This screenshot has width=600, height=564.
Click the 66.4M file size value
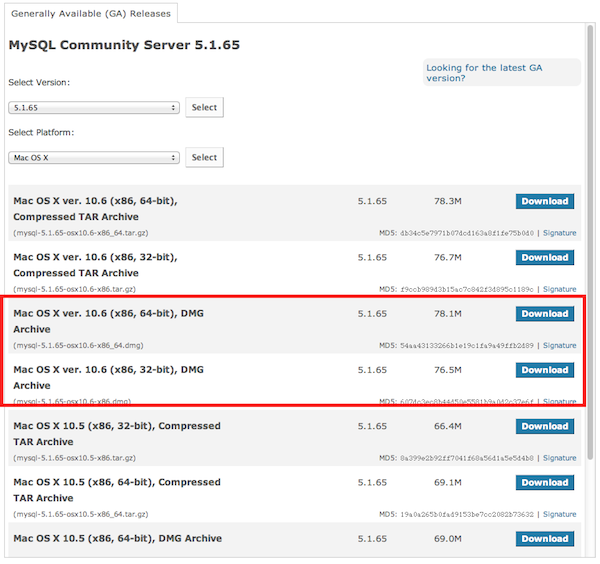[448, 426]
